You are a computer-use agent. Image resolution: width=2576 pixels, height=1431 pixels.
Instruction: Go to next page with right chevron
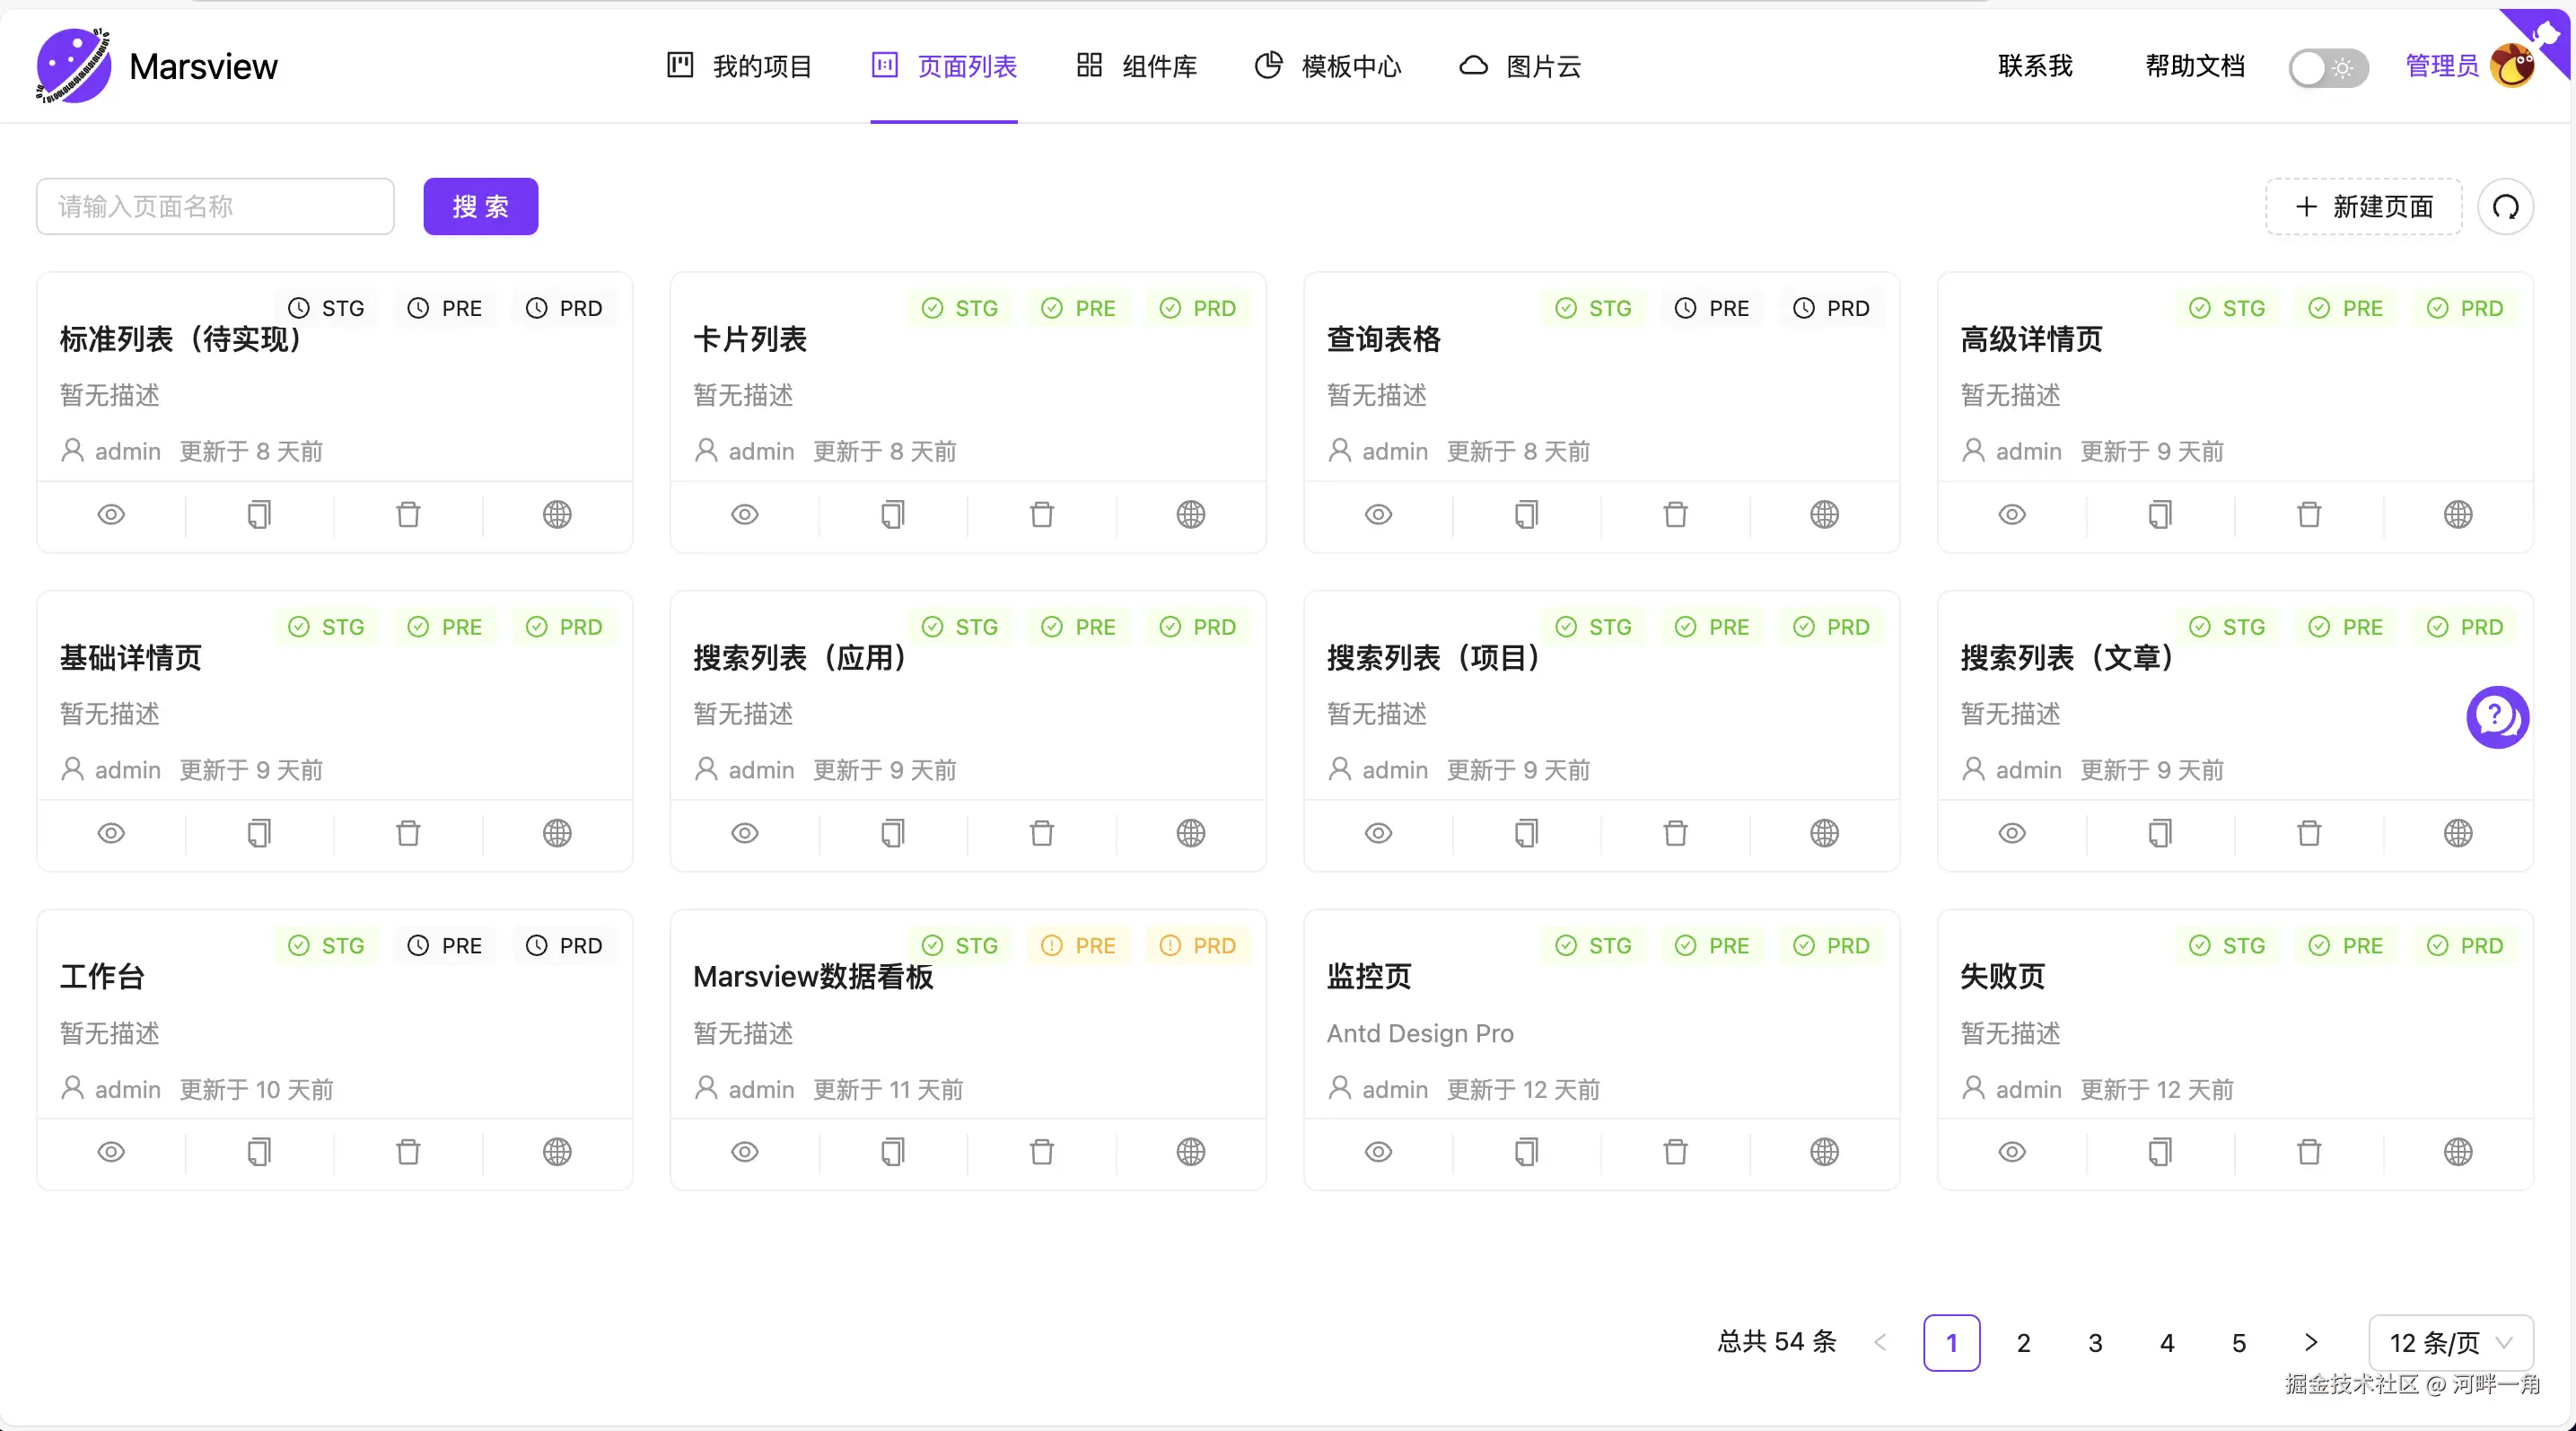(2310, 1342)
